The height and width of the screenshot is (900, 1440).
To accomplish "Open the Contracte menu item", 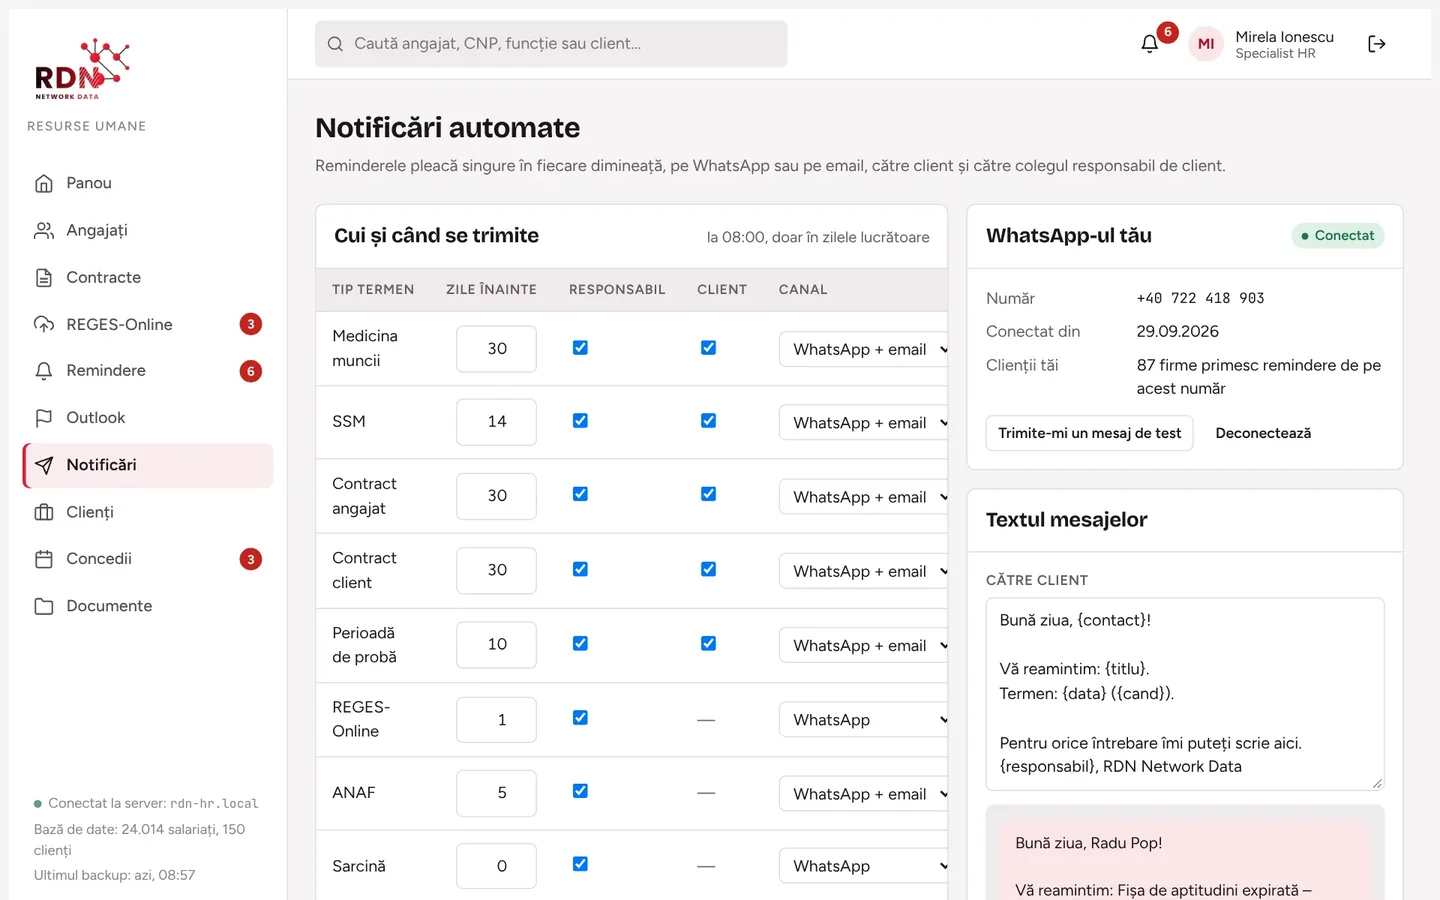I will [x=148, y=277].
